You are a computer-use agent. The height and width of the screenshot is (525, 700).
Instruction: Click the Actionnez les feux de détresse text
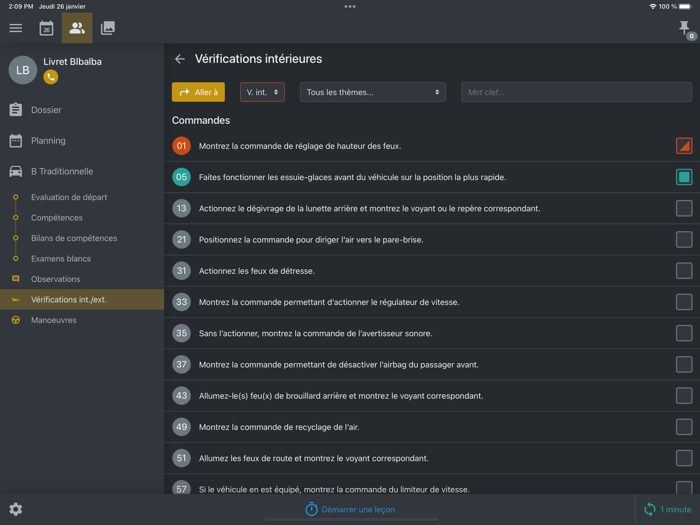point(257,271)
